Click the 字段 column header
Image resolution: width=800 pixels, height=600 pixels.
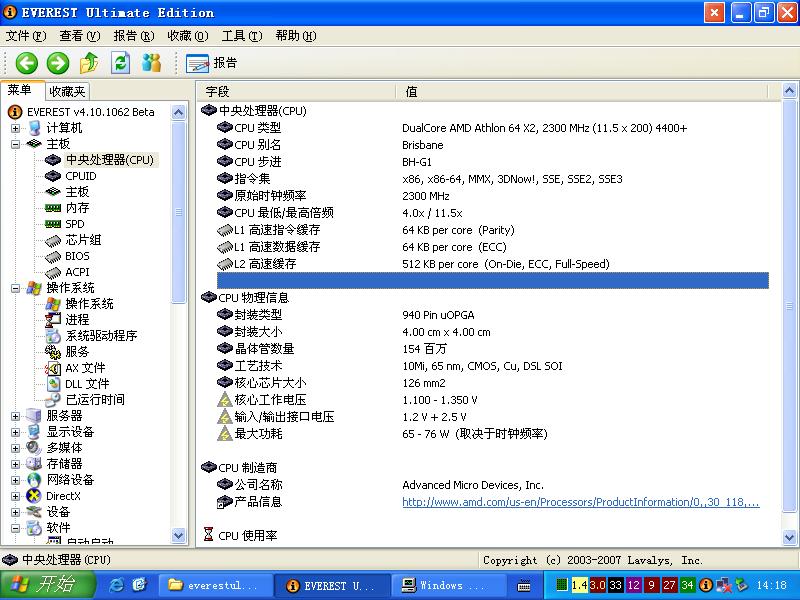coord(217,91)
